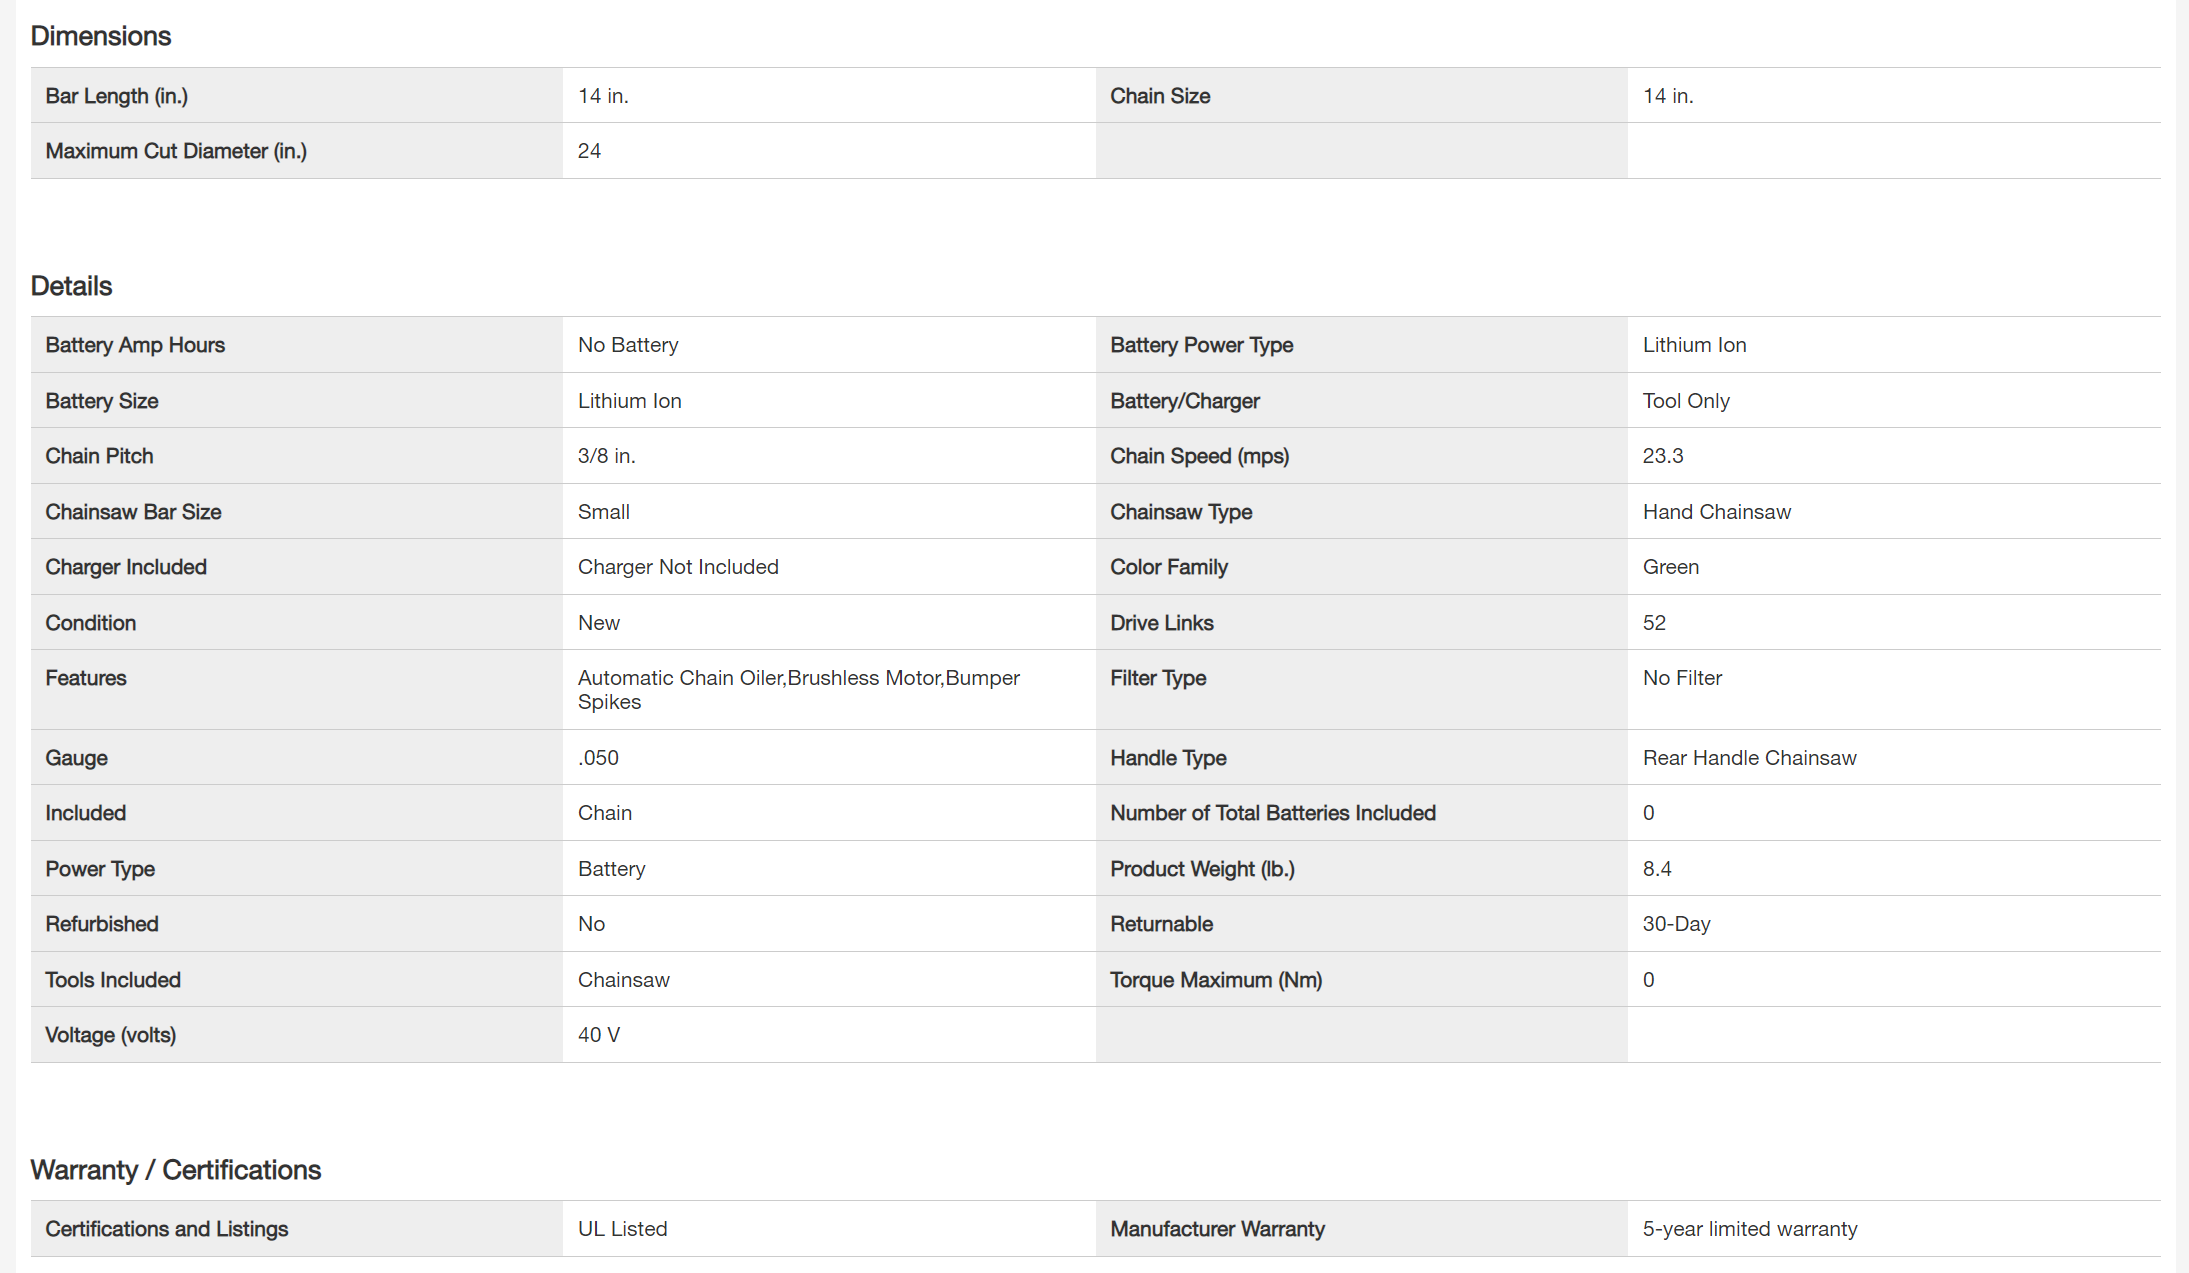Click the Tool Only value
The height and width of the screenshot is (1273, 2189).
(x=1686, y=401)
